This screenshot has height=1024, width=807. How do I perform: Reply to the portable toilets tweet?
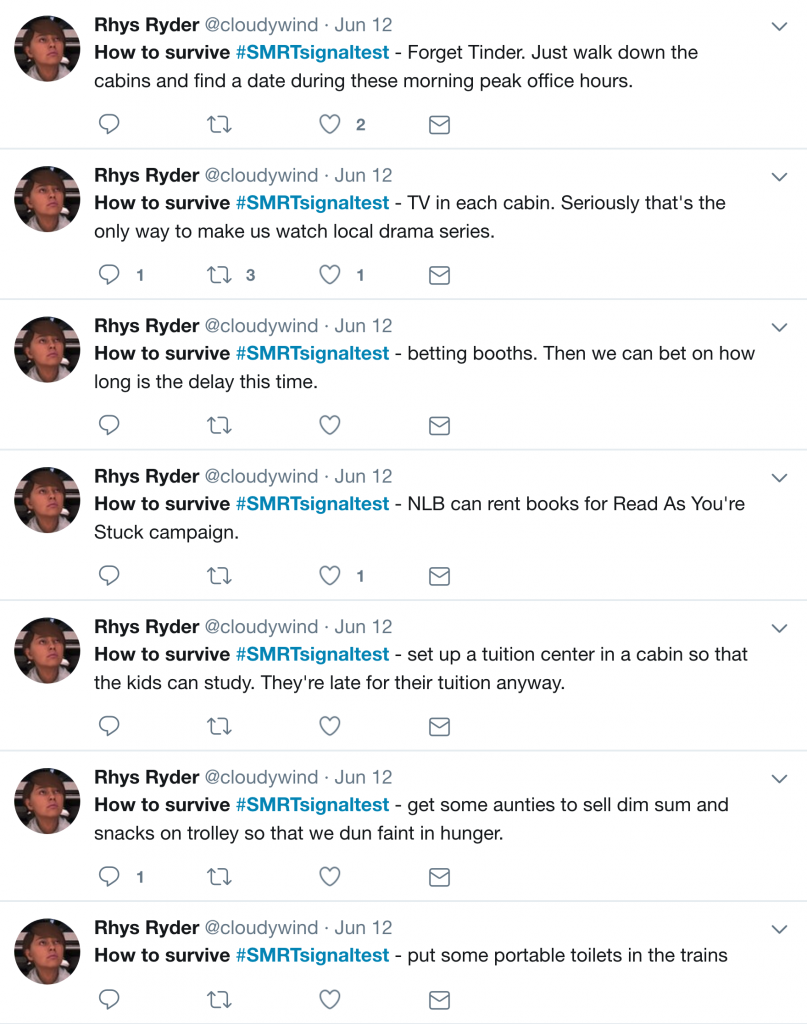110,999
